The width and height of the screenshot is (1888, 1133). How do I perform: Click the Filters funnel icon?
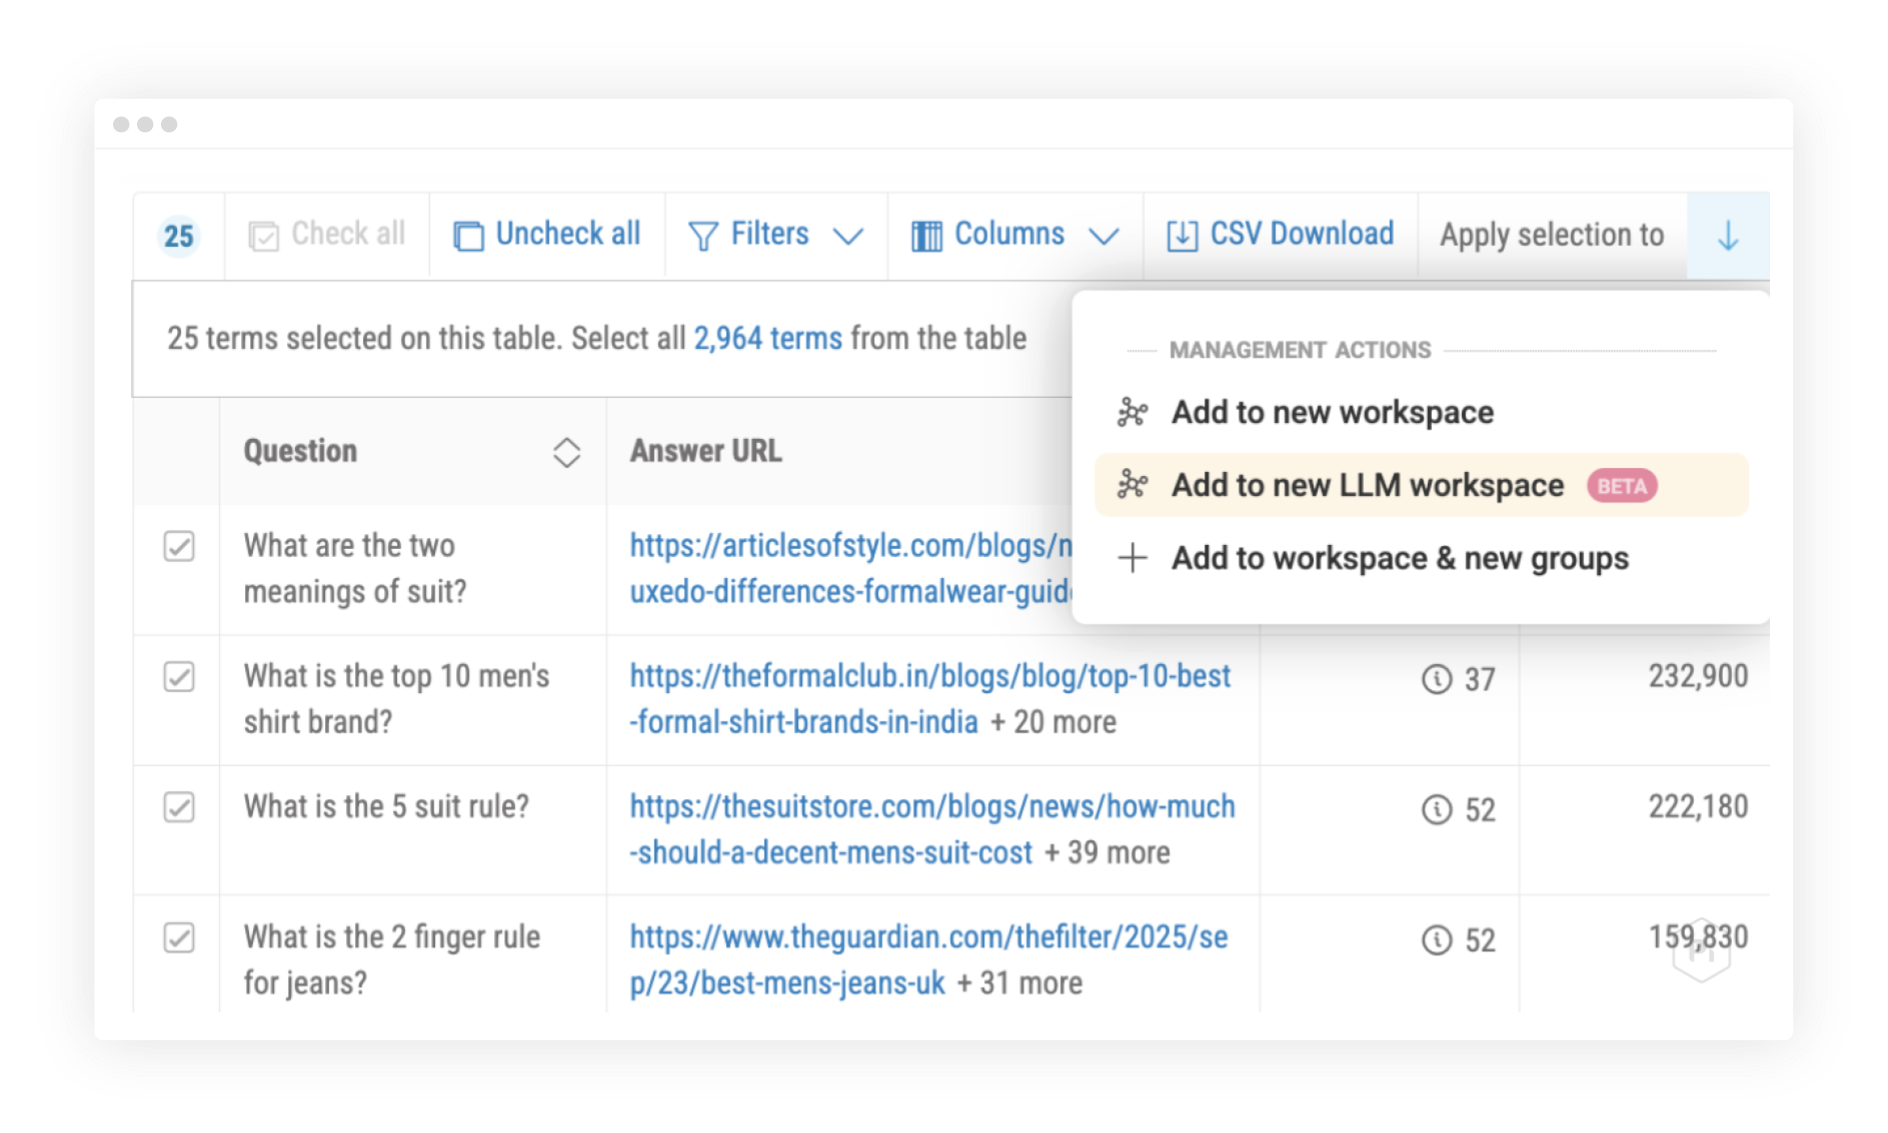pyautogui.click(x=703, y=236)
